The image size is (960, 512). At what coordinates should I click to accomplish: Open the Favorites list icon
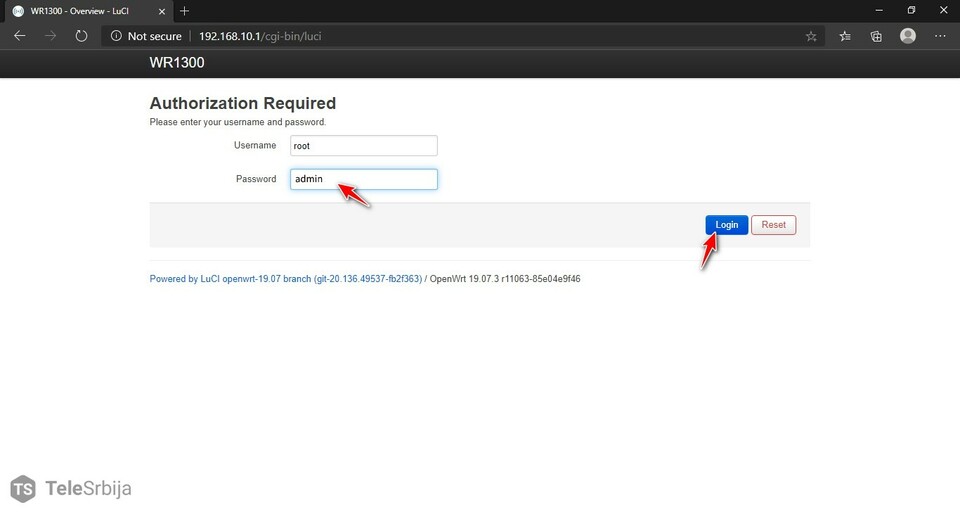coord(845,36)
